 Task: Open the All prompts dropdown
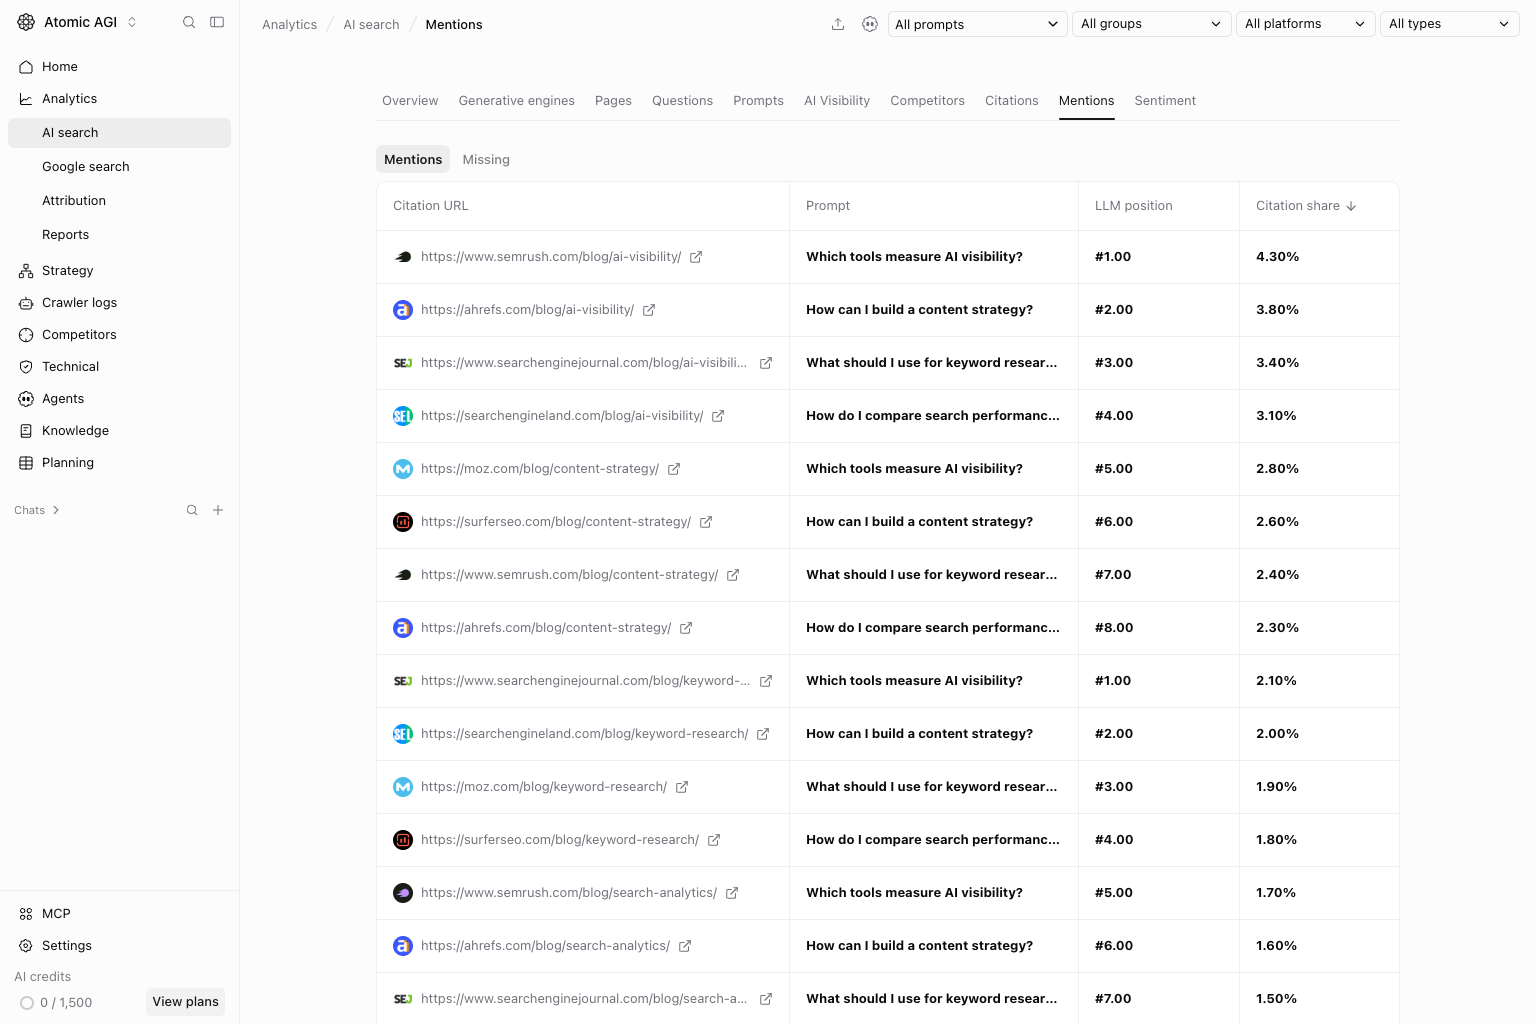[976, 24]
